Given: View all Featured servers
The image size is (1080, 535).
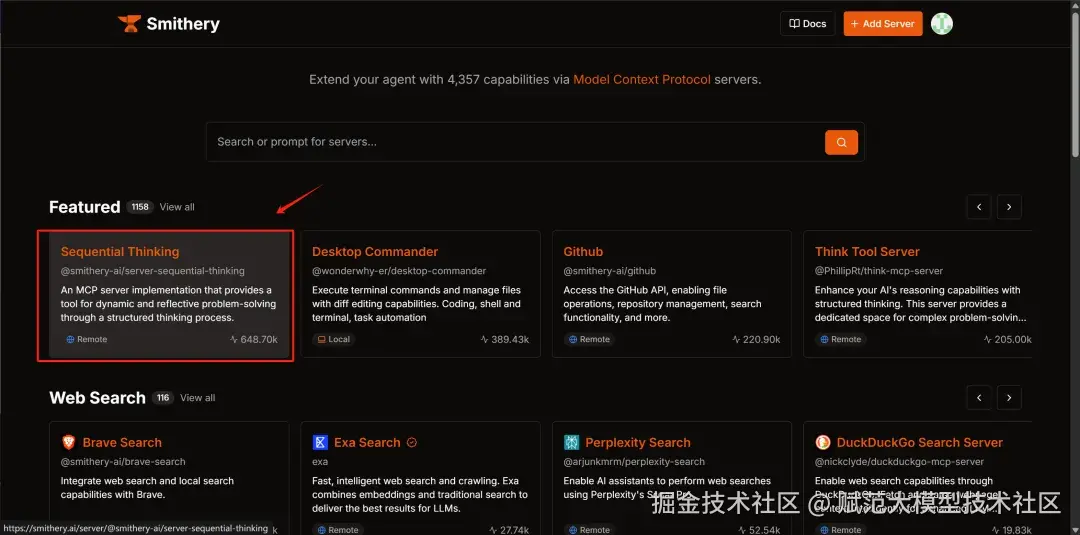Looking at the screenshot, I should coord(177,207).
